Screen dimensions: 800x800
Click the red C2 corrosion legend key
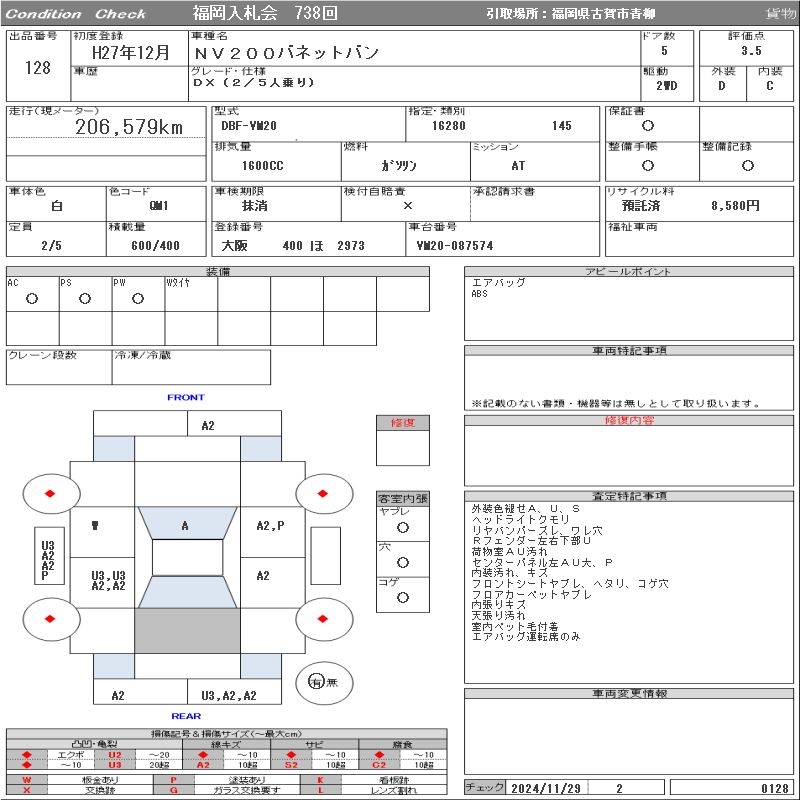tap(379, 764)
